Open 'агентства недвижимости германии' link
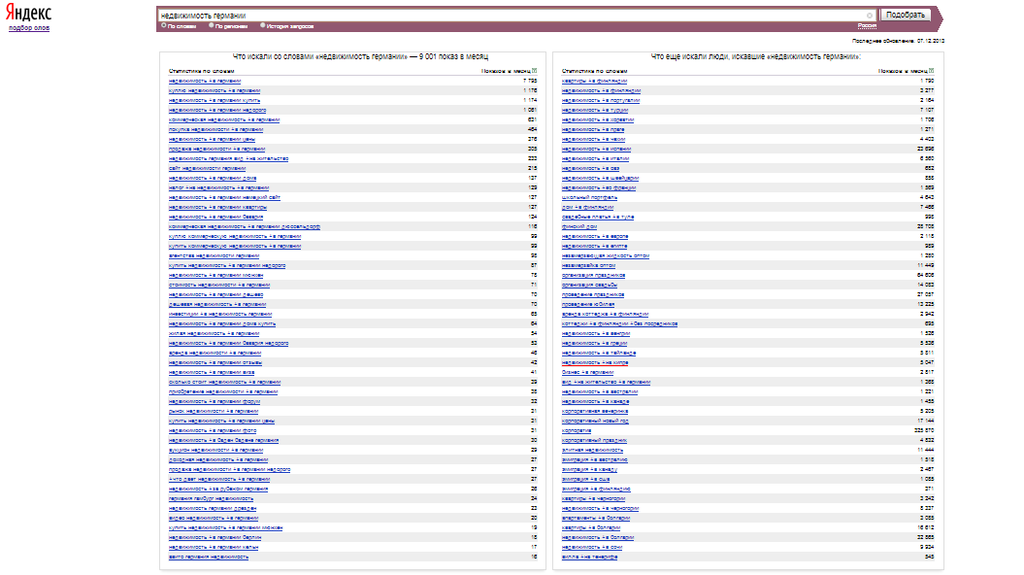This screenshot has width=1024, height=575. pos(214,255)
